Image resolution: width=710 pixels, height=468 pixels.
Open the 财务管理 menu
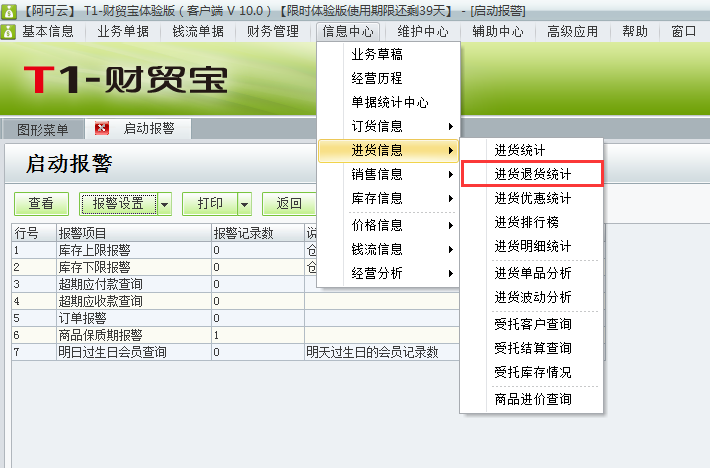click(x=273, y=31)
